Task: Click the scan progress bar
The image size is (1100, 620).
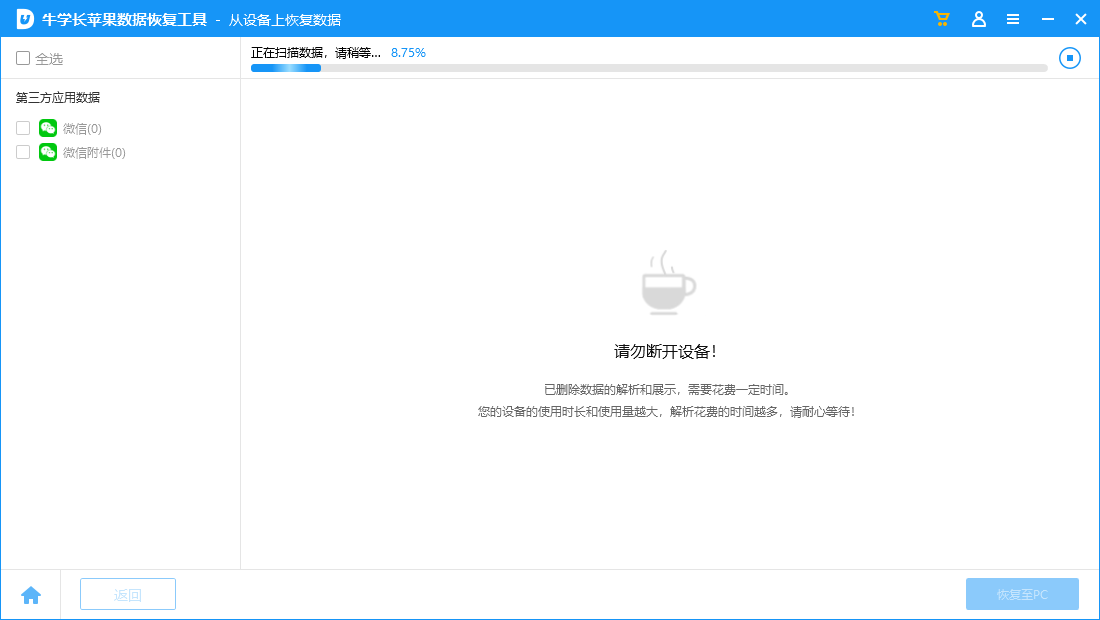Action: click(x=645, y=68)
